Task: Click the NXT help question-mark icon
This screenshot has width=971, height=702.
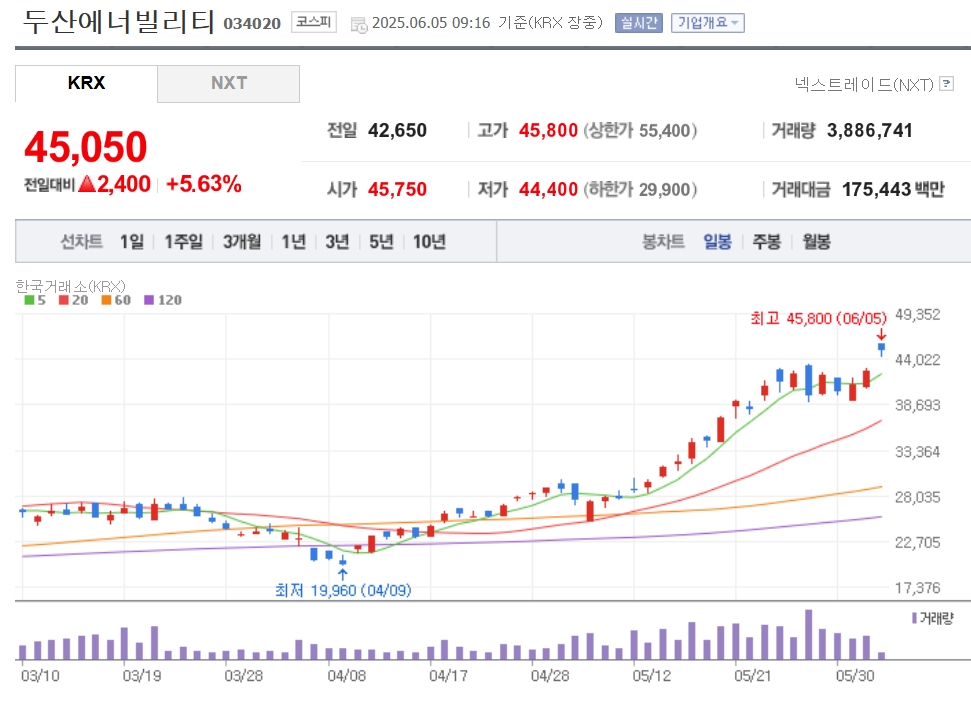Action: pos(946,84)
